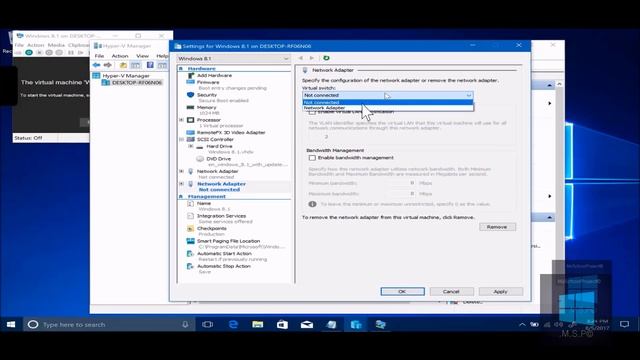This screenshot has width=640, height=360.
Task: Click Hyper-V Manager blue help icon
Action: 150,65
